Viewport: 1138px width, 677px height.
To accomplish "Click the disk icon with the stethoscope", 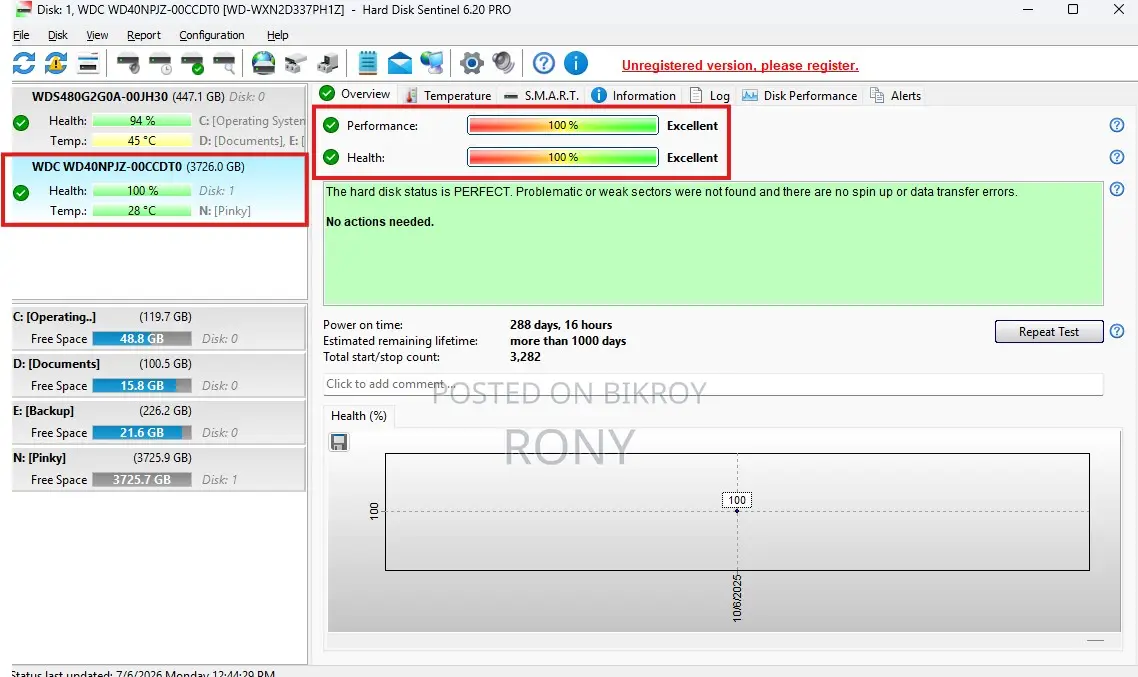I will 128,64.
